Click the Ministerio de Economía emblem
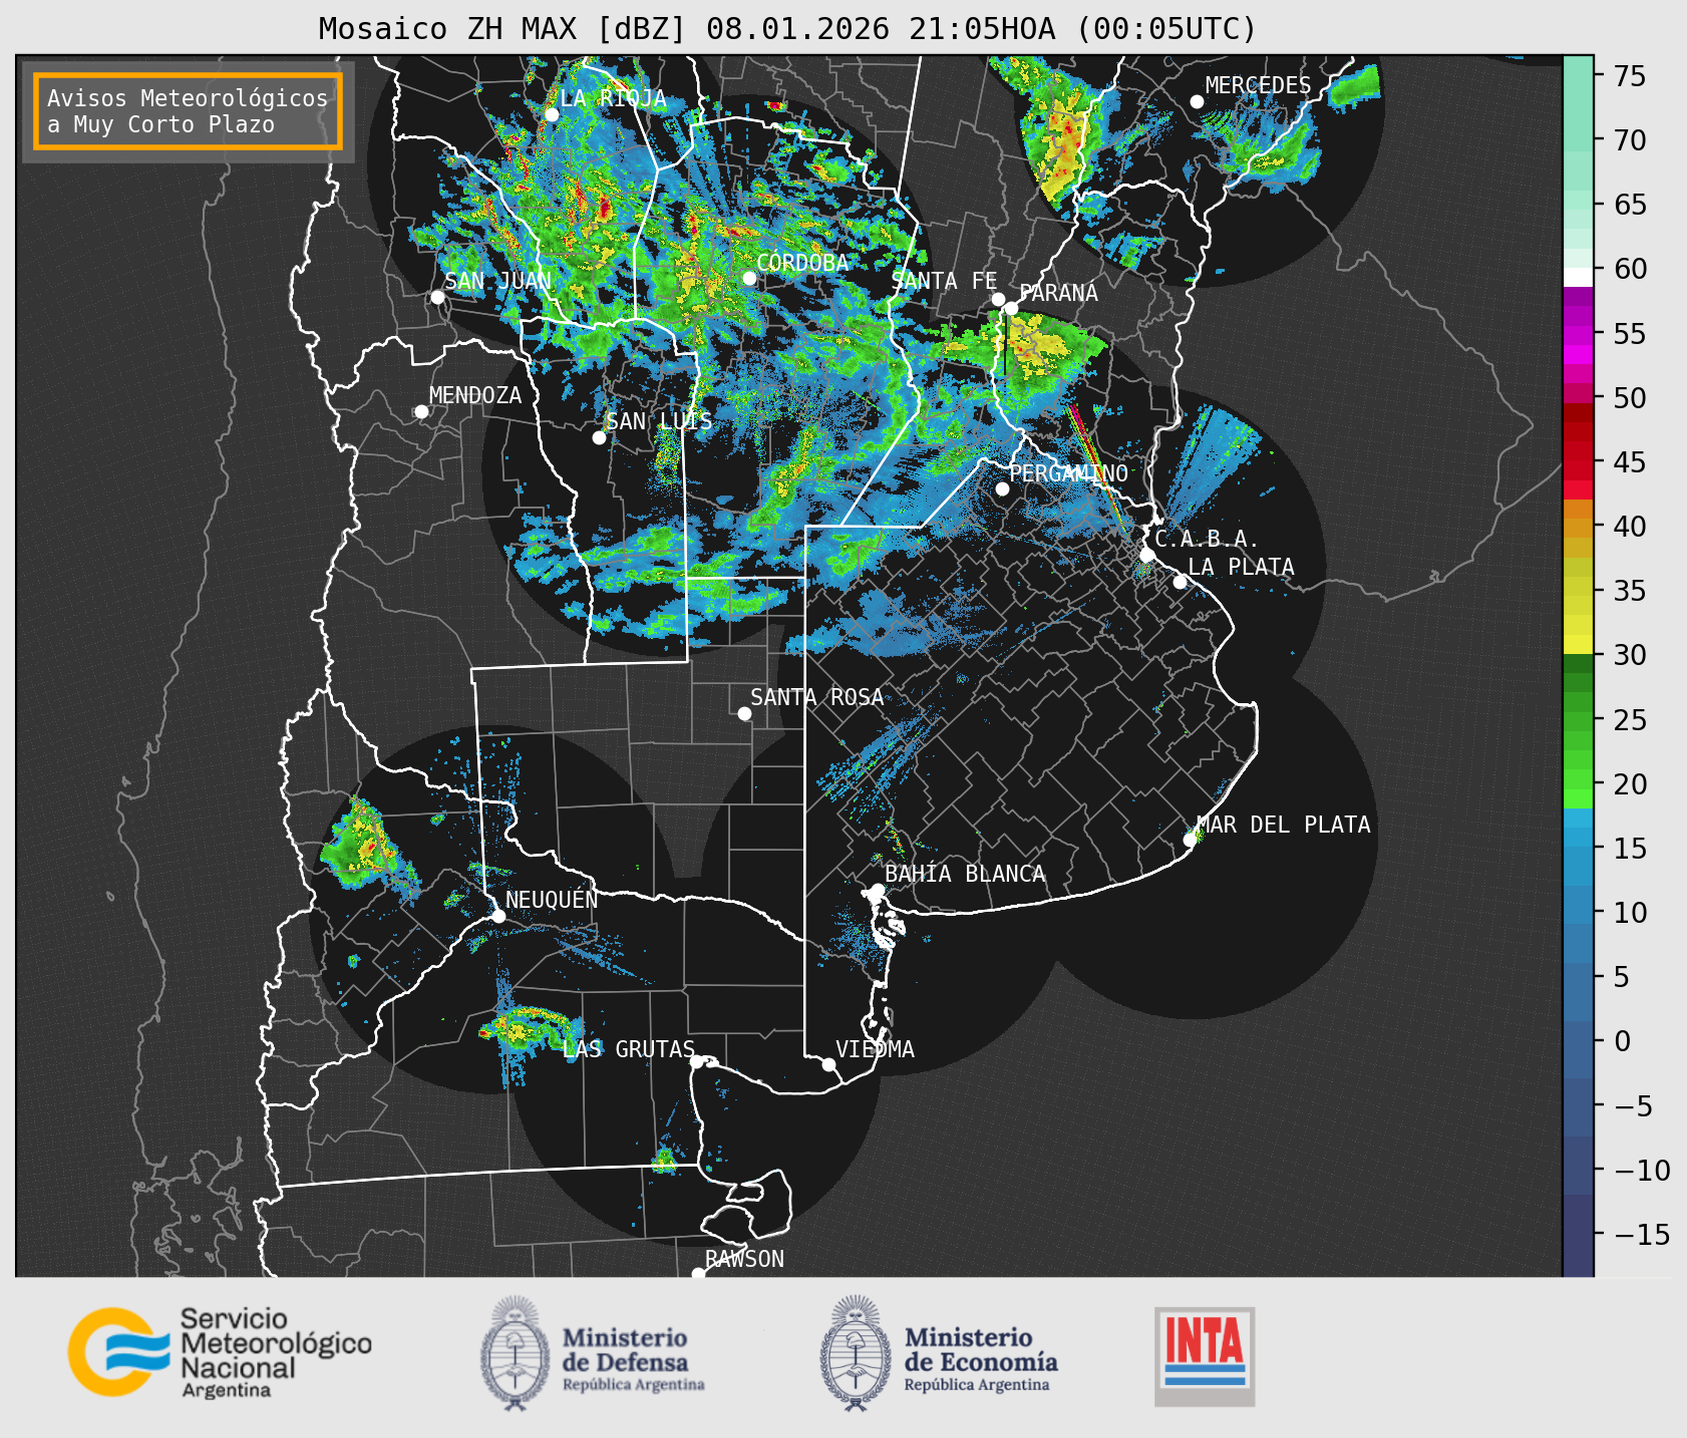The width and height of the screenshot is (1687, 1438). pyautogui.click(x=855, y=1354)
